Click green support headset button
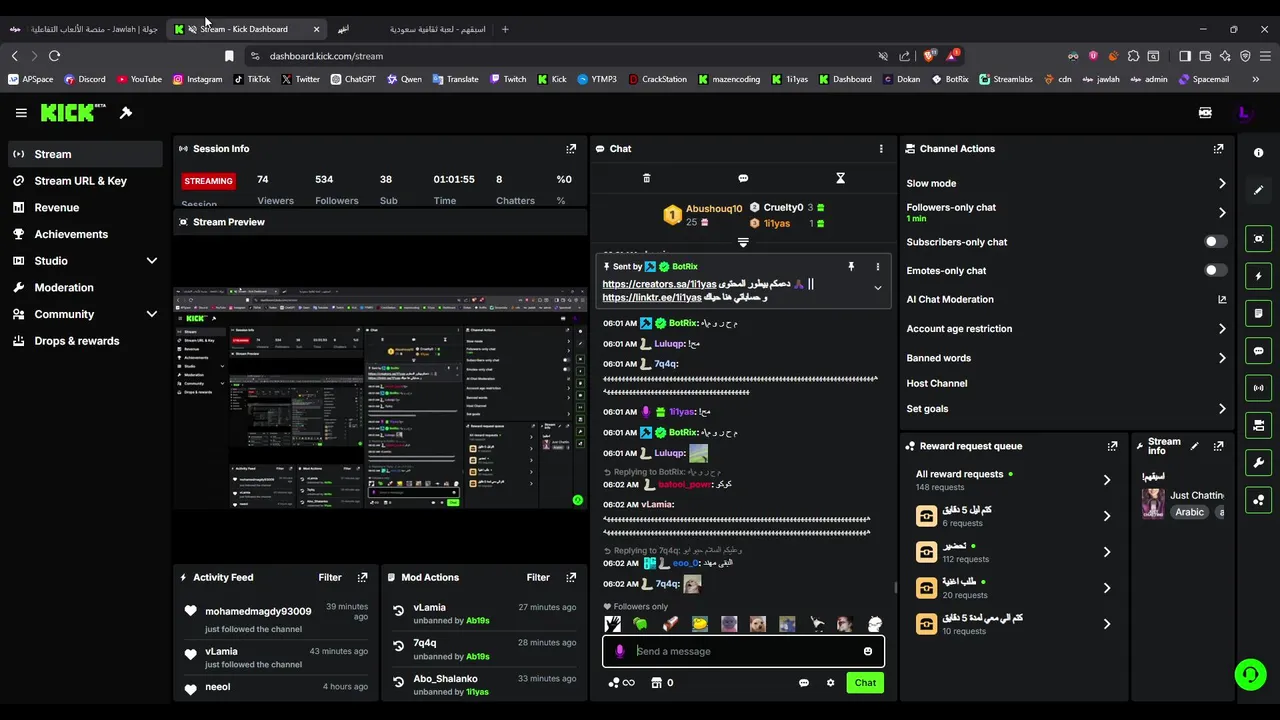 click(1250, 675)
